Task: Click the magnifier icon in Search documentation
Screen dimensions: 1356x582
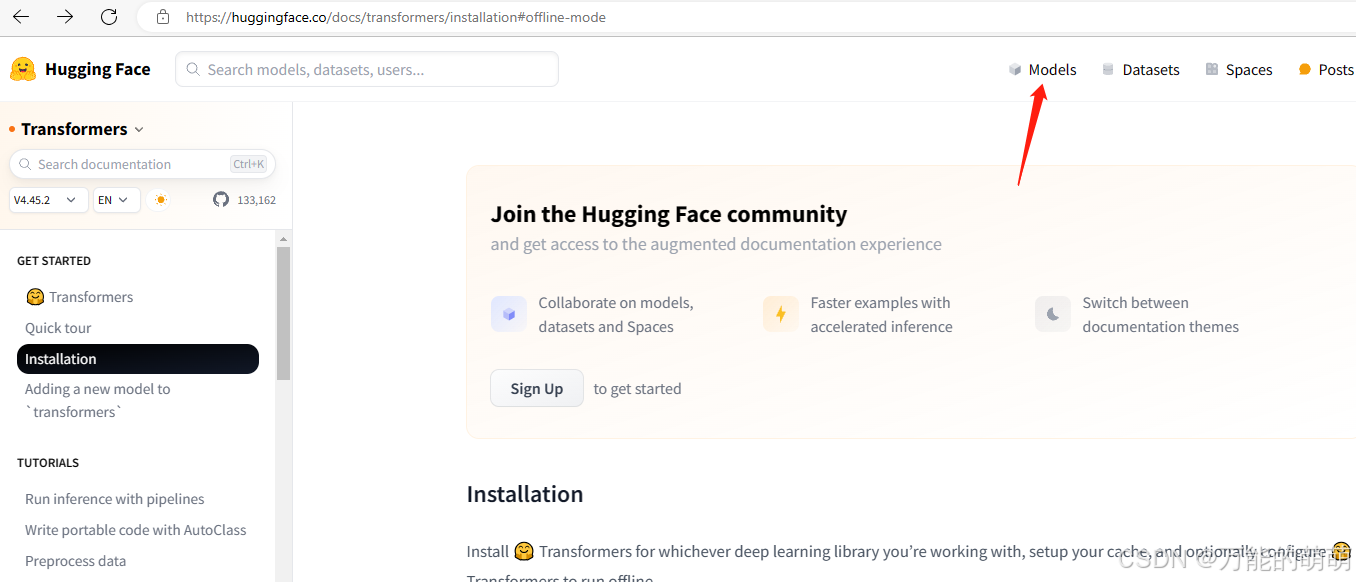Action: click(x=26, y=164)
